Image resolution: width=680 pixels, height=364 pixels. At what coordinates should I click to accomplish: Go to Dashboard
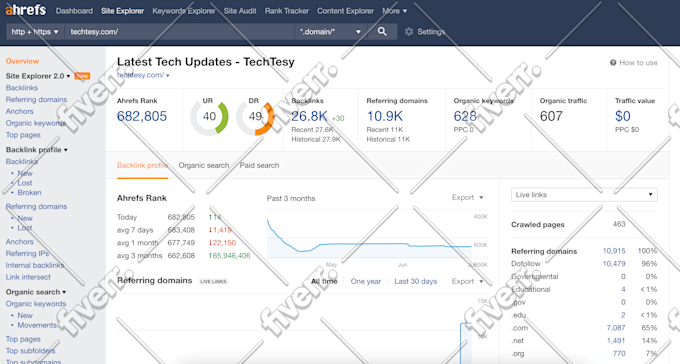pyautogui.click(x=74, y=11)
